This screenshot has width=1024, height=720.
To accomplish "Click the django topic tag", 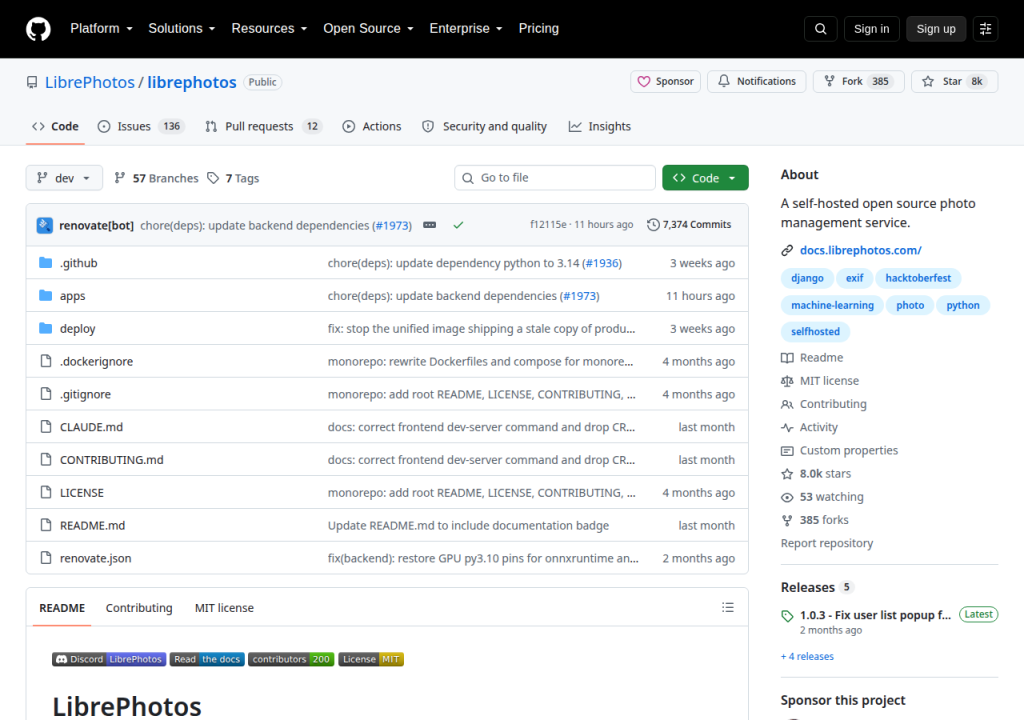I will [807, 278].
